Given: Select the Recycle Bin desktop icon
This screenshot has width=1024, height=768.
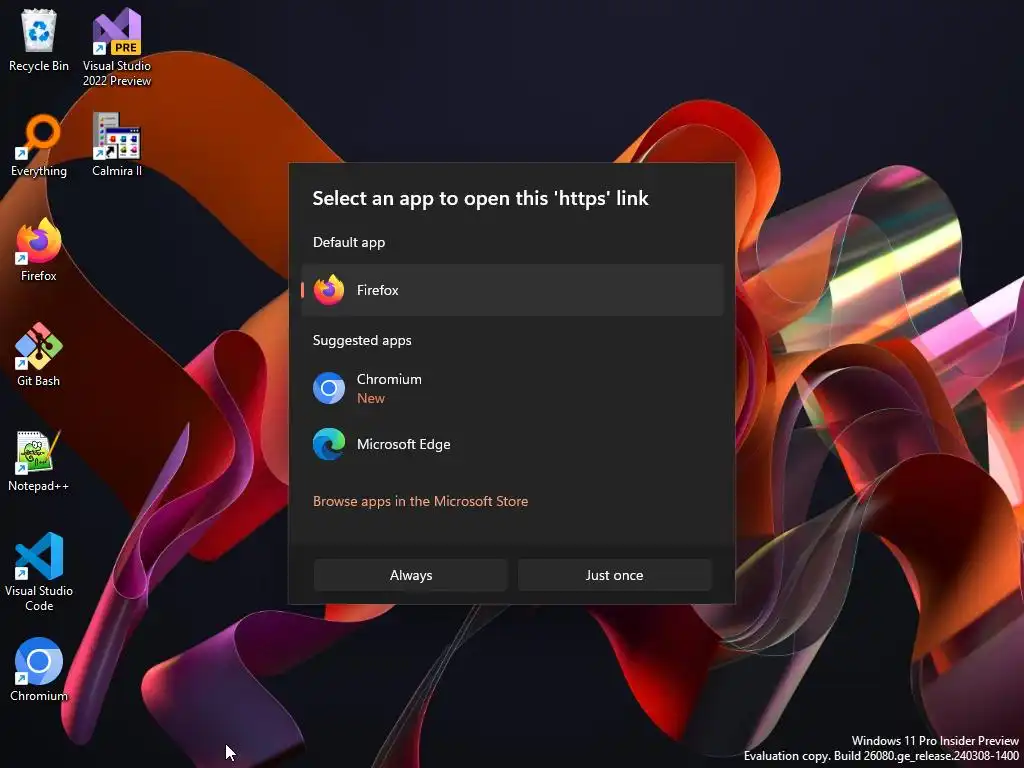Looking at the screenshot, I should click(39, 40).
